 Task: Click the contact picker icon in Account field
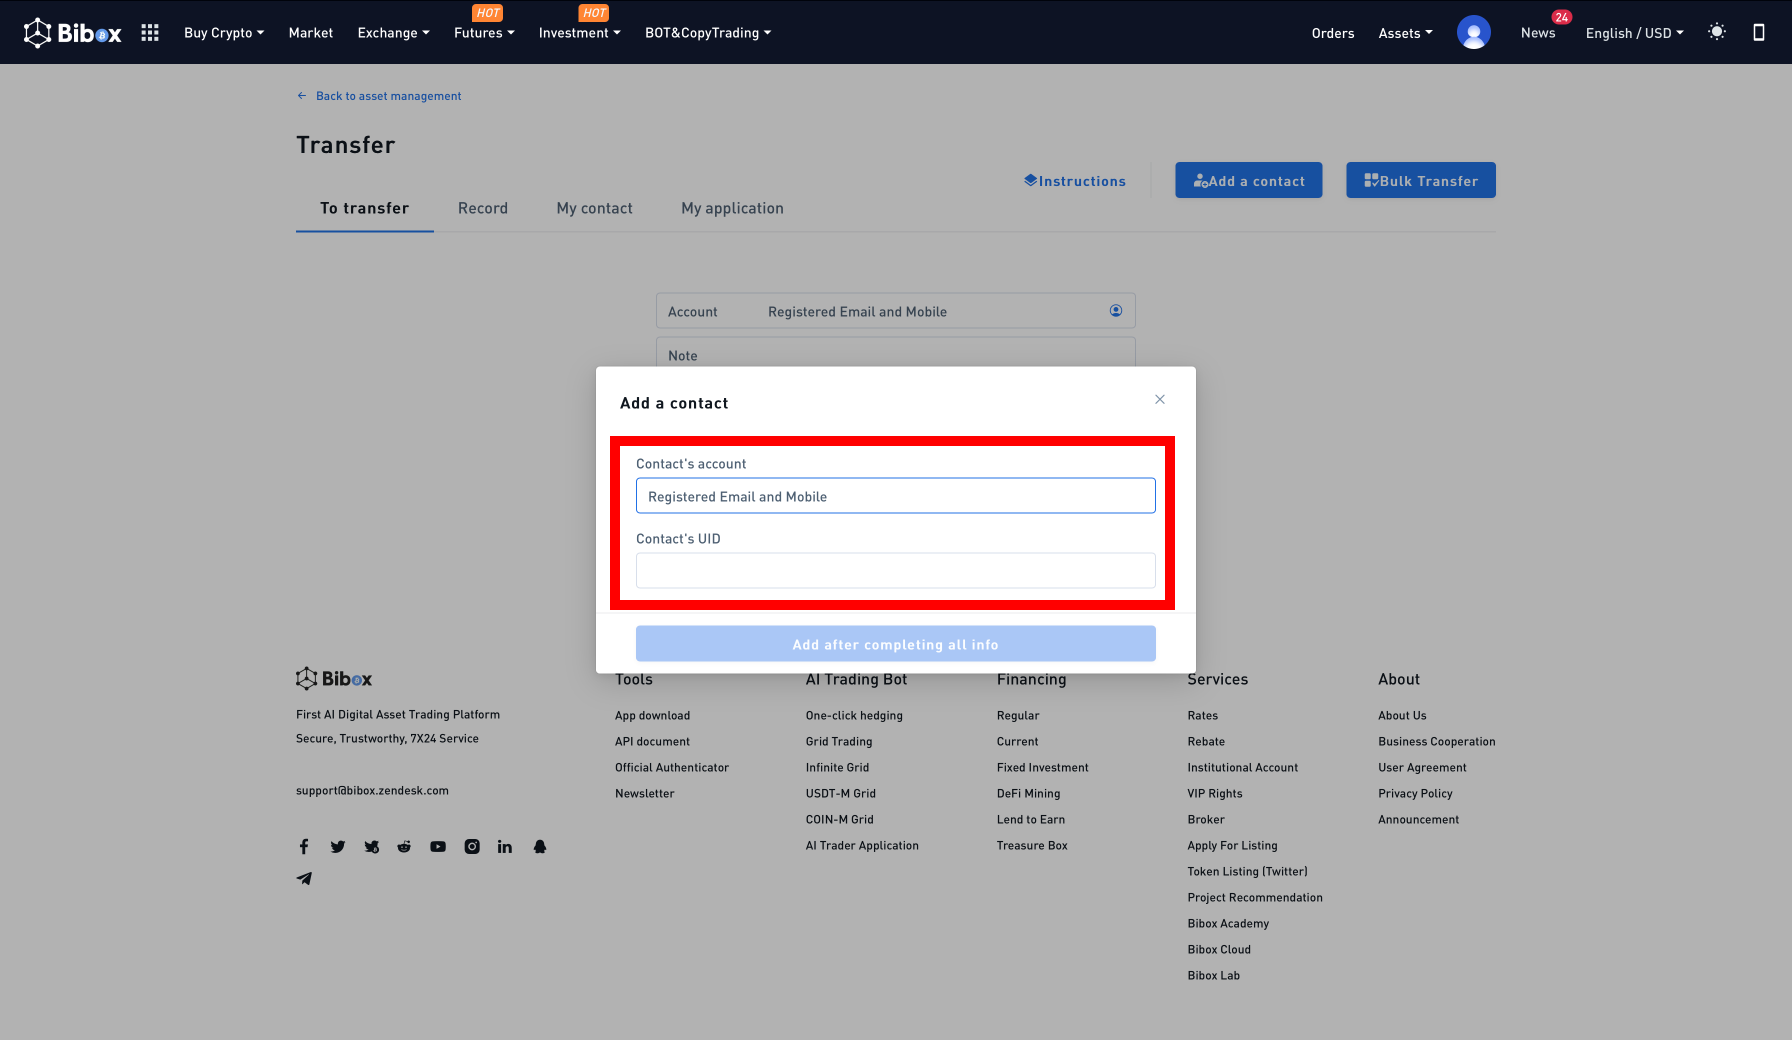(1116, 311)
